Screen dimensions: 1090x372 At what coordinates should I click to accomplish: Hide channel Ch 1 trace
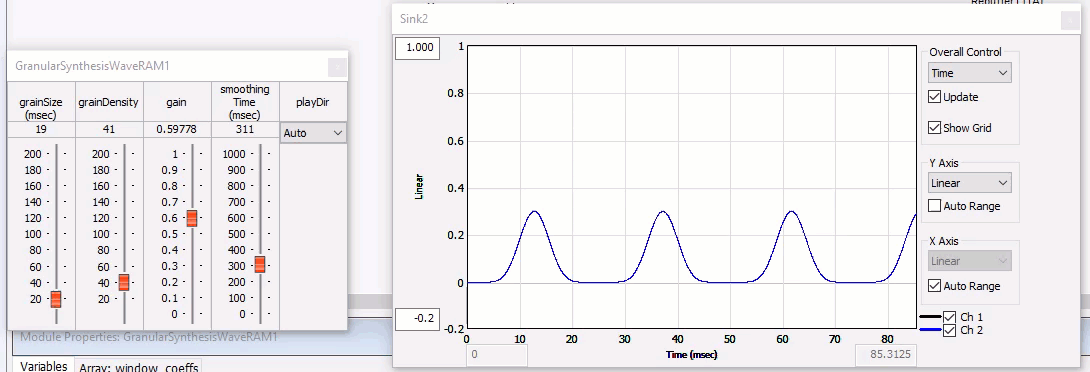[x=950, y=317]
